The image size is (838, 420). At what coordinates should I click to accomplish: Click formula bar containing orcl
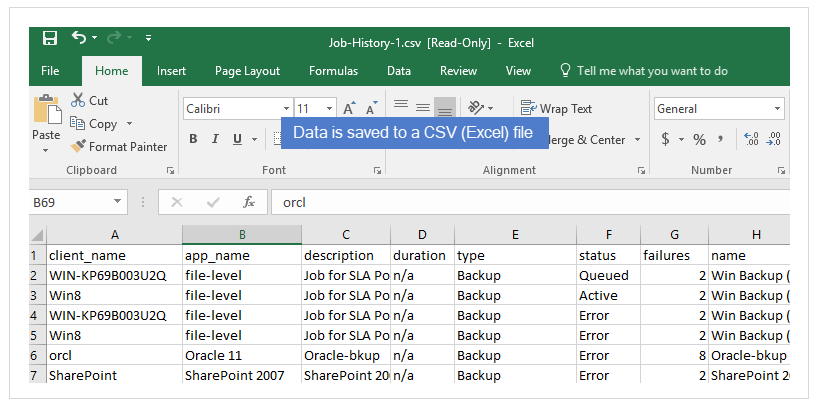coord(530,203)
